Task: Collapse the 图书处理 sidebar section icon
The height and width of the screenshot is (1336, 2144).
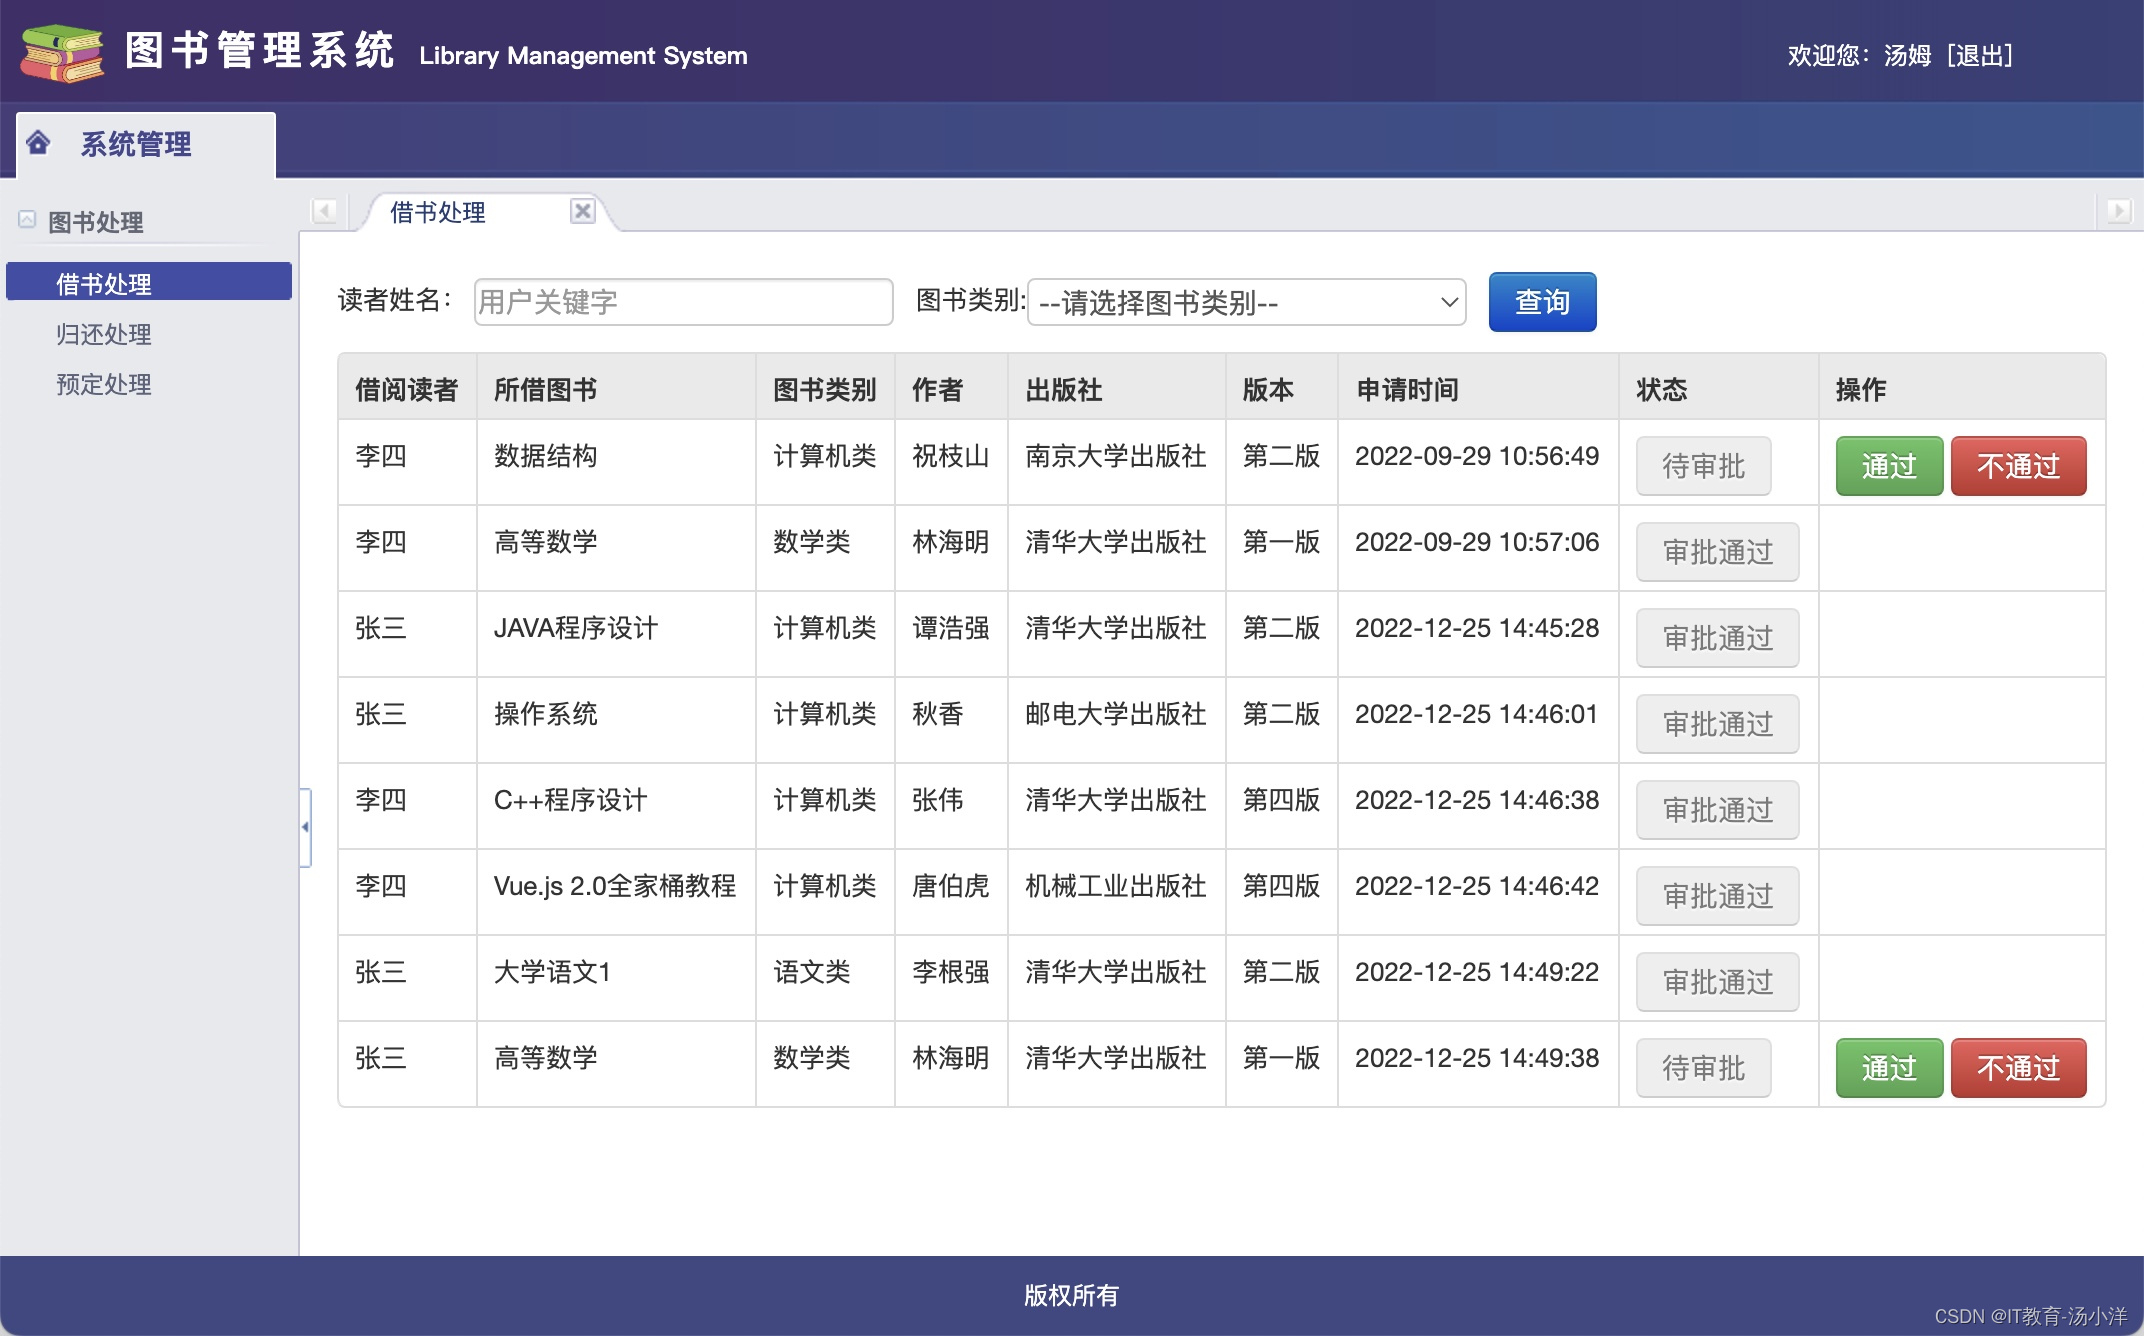Action: 27,219
